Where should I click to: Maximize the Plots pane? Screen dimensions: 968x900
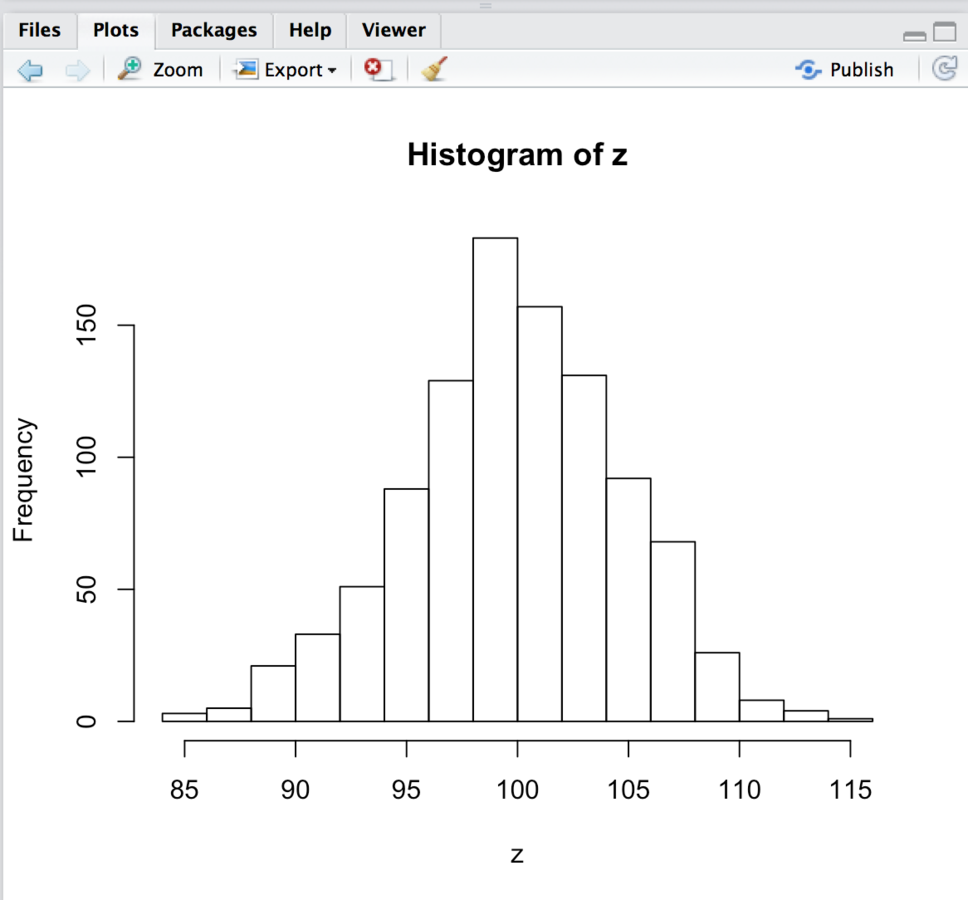[945, 31]
